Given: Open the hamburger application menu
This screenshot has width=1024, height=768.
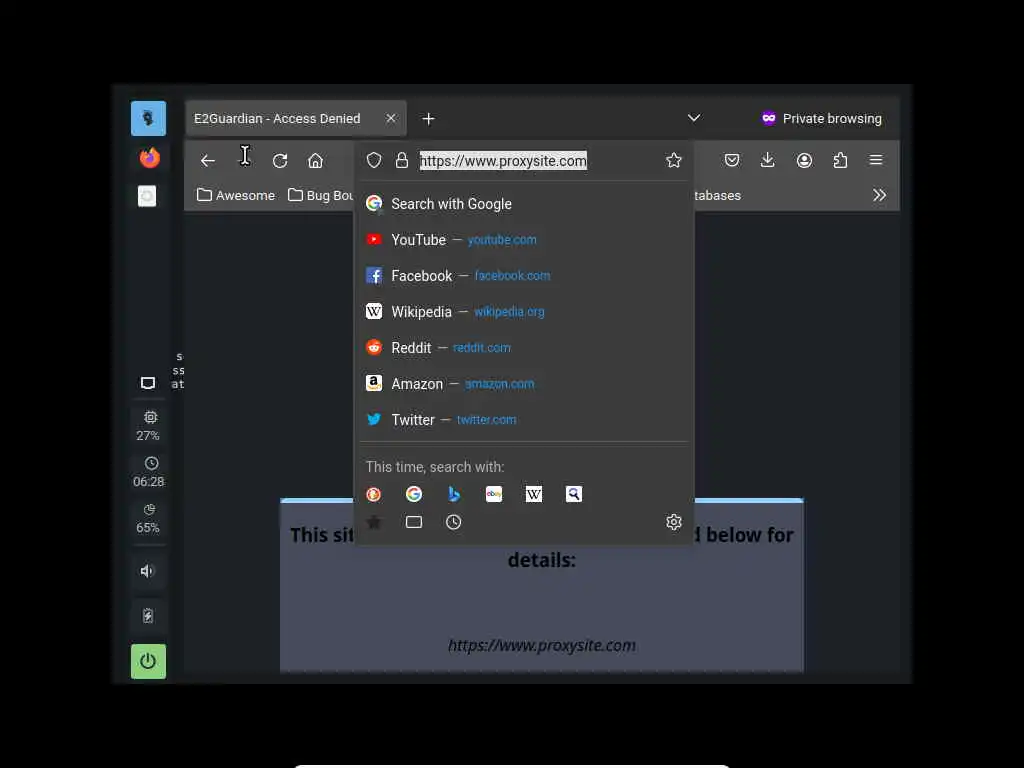Looking at the screenshot, I should pos(876,160).
